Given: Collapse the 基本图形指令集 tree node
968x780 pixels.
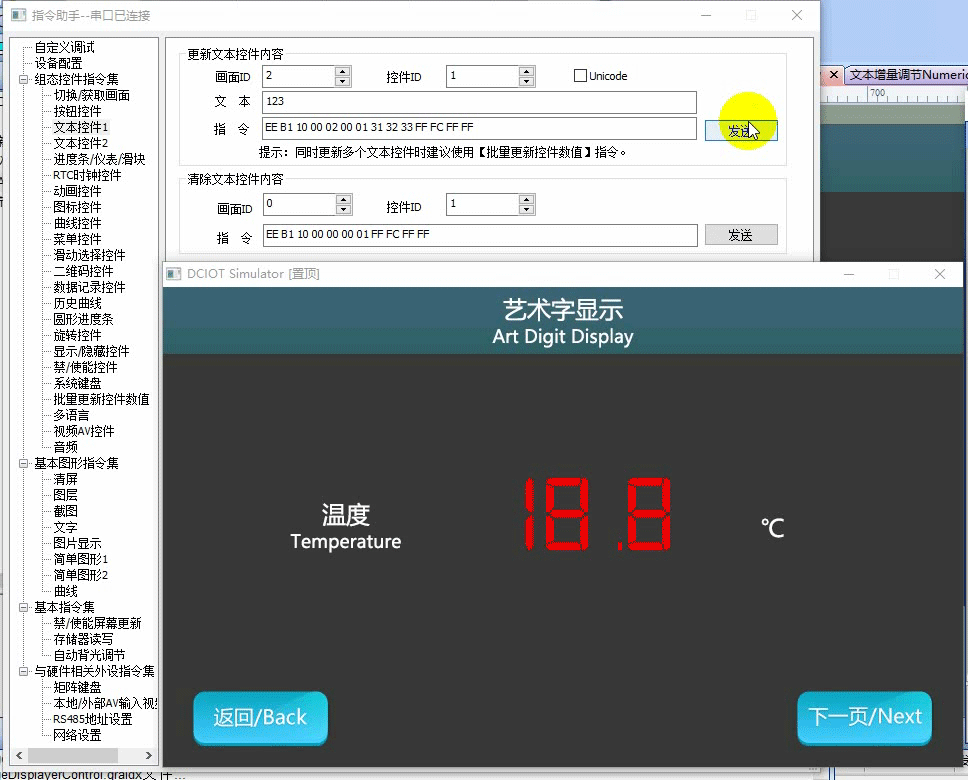Looking at the screenshot, I should tap(23, 463).
